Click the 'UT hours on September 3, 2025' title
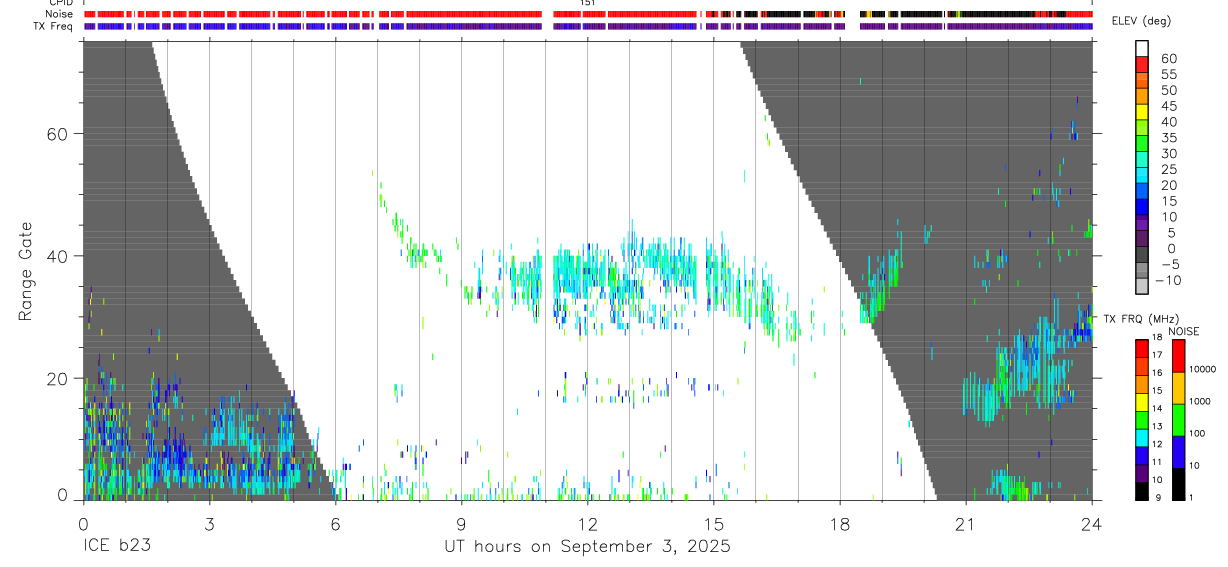1228x567 pixels. click(587, 547)
